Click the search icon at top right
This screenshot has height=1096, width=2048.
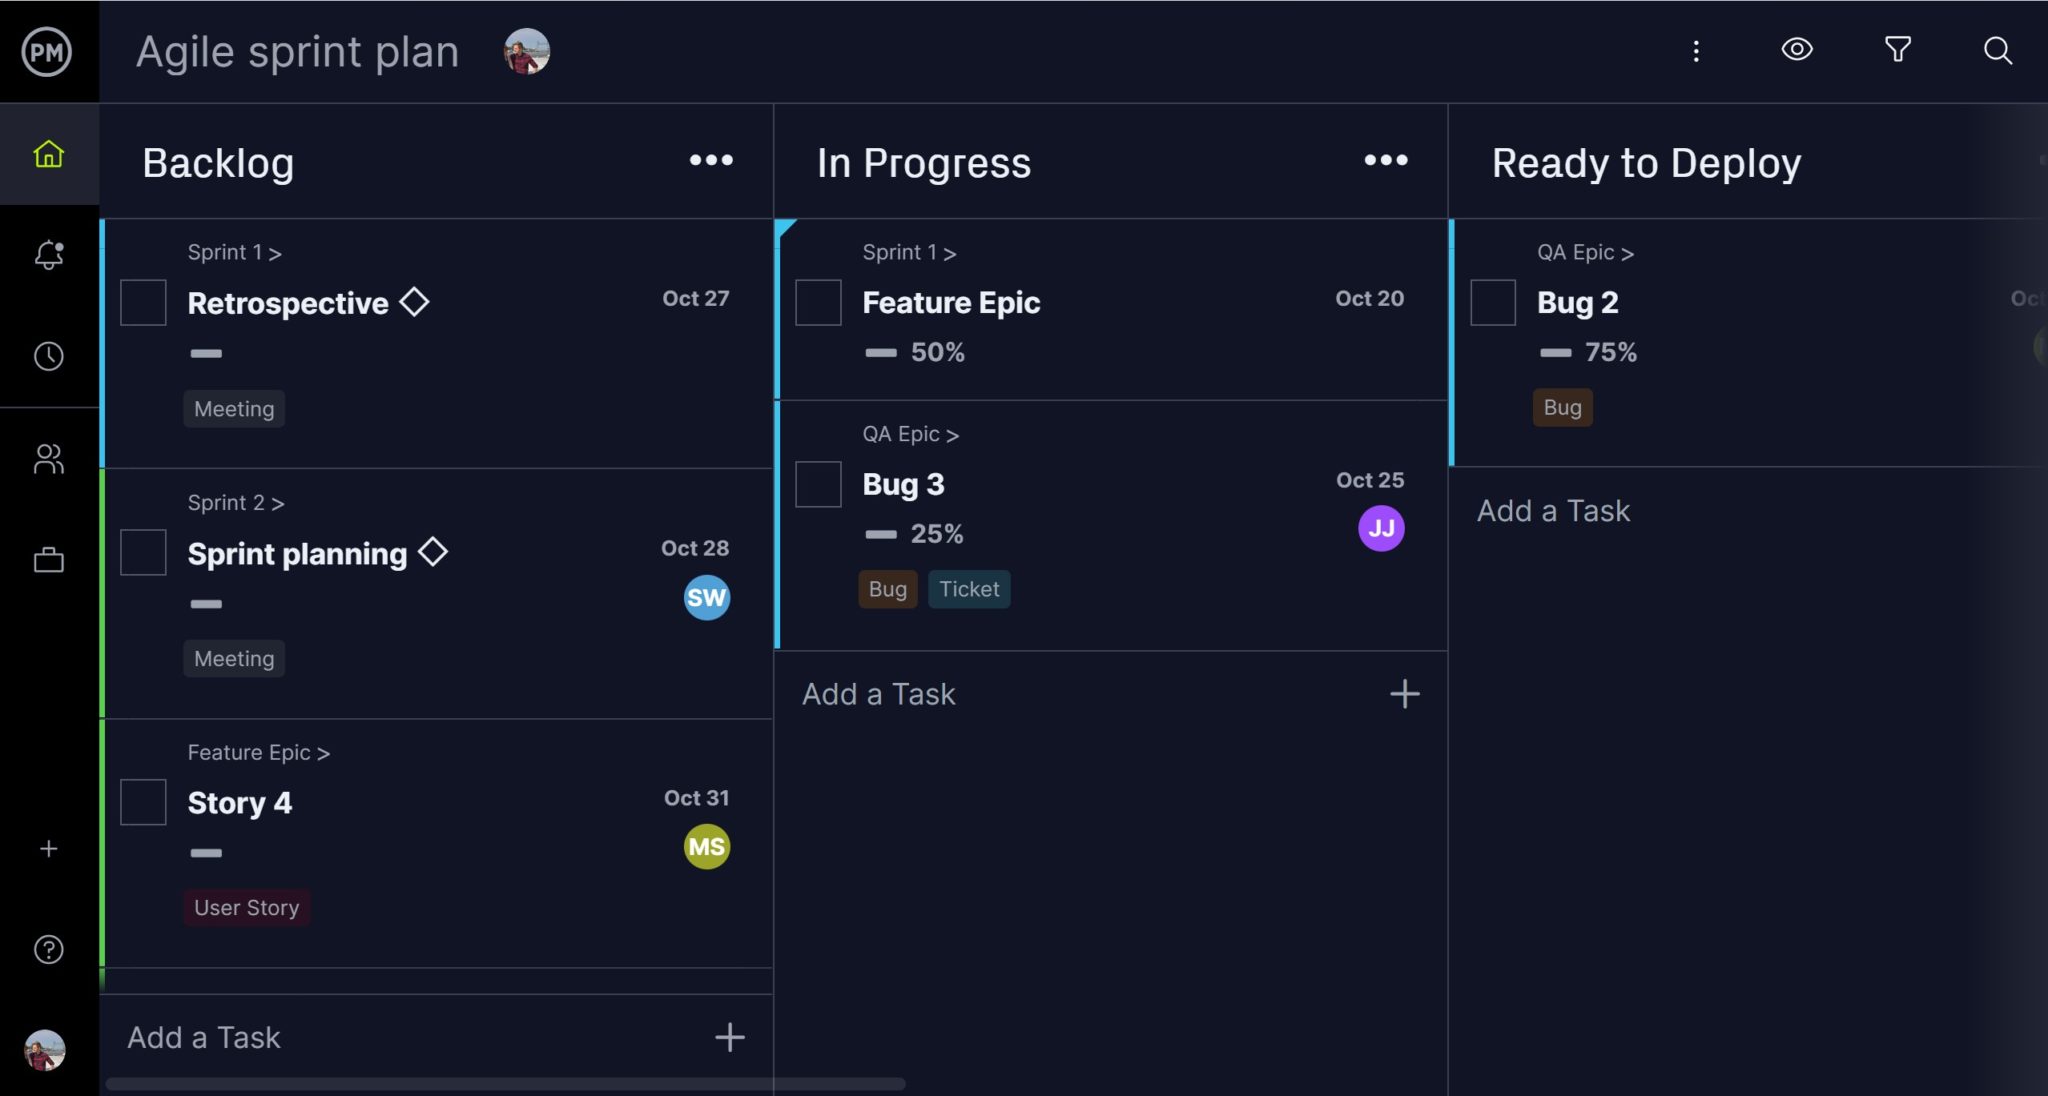point(1997,50)
